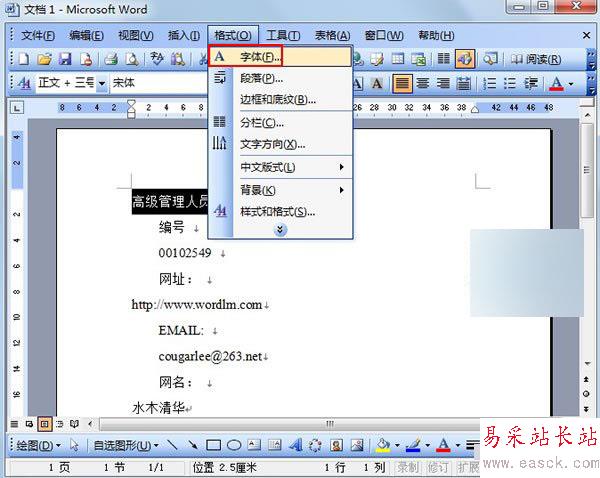Click the wordlm.com URL in document
The height and width of the screenshot is (478, 600).
click(197, 305)
